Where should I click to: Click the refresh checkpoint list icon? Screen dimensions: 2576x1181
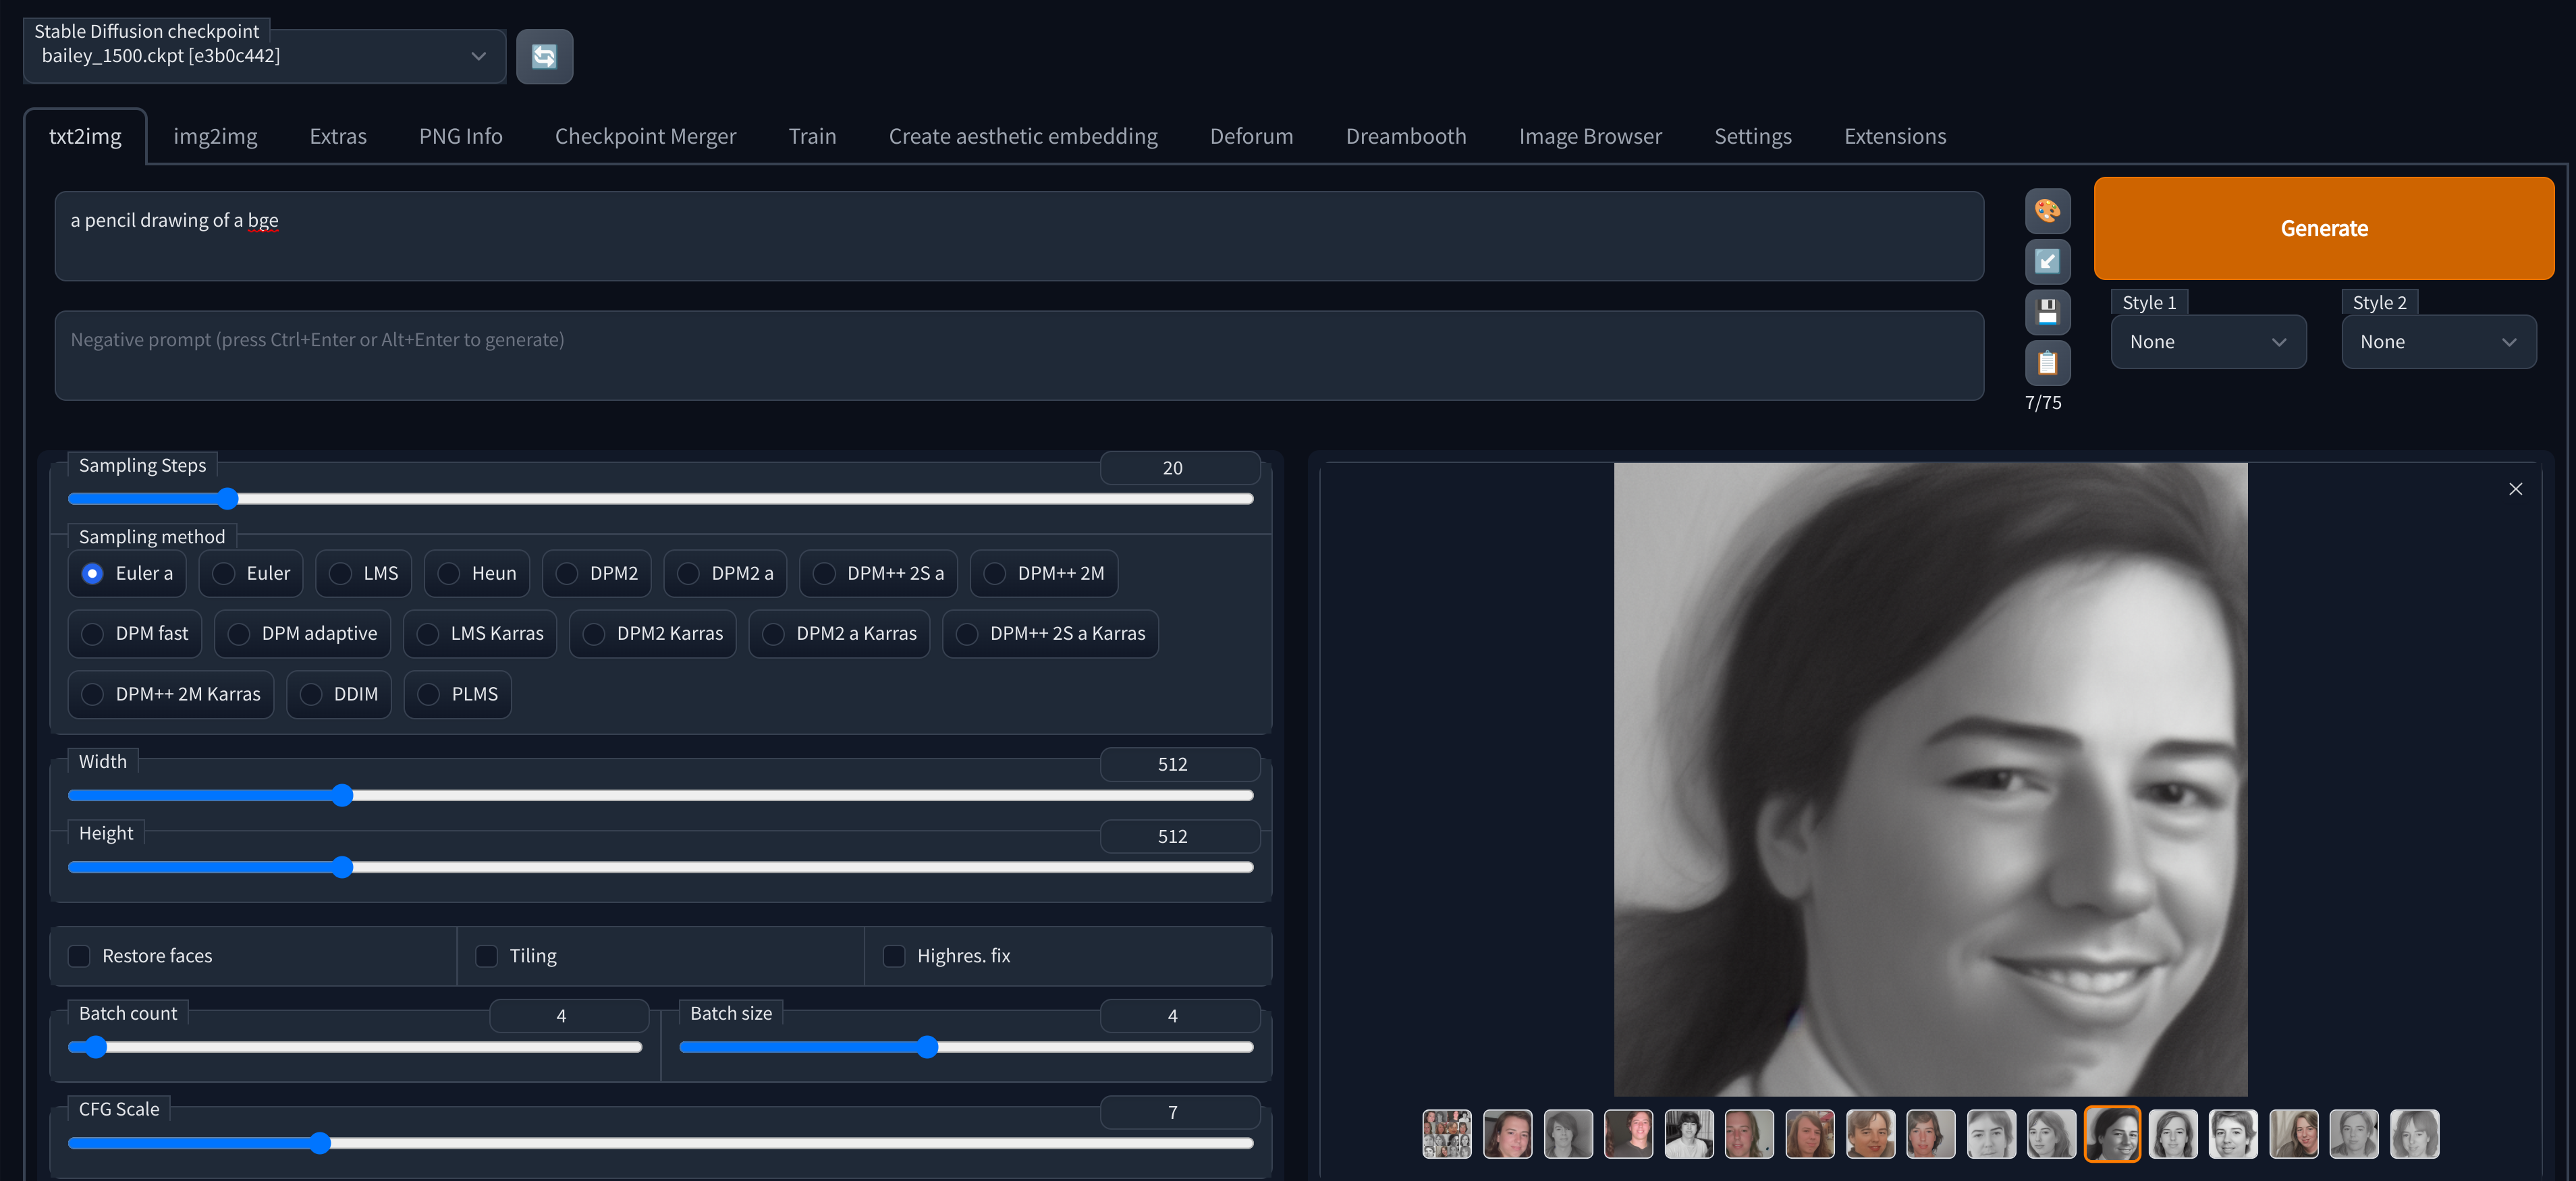[x=544, y=56]
